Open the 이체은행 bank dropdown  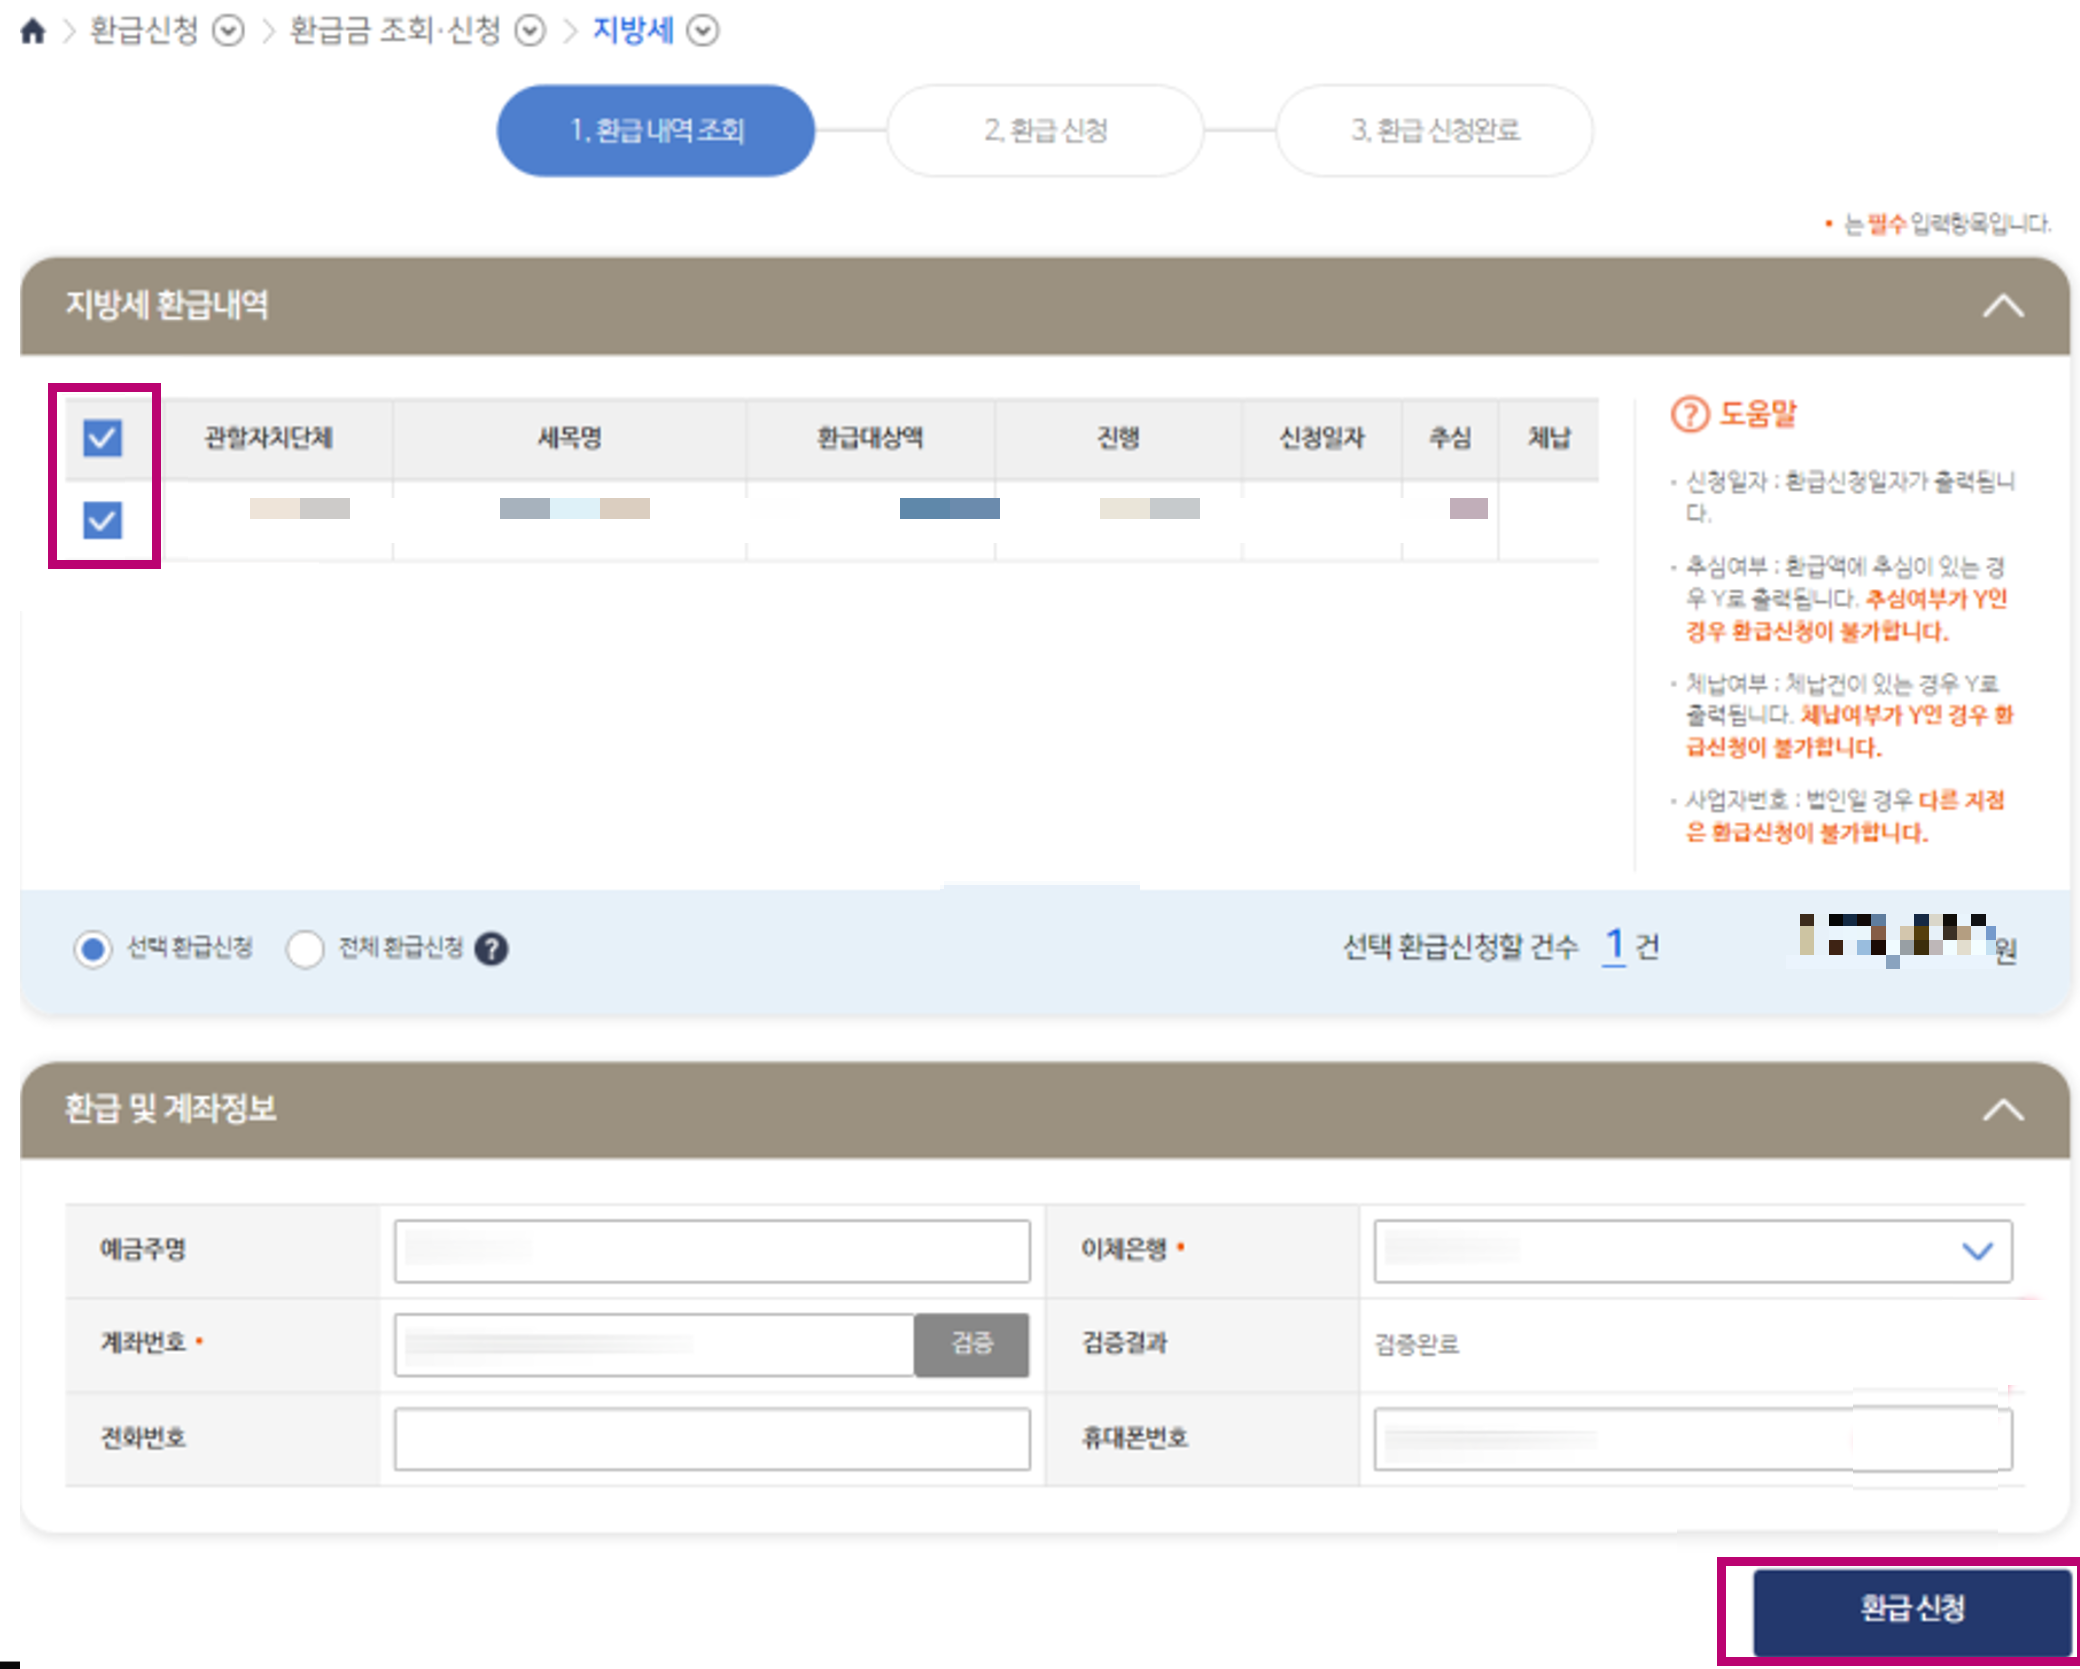coord(1692,1250)
